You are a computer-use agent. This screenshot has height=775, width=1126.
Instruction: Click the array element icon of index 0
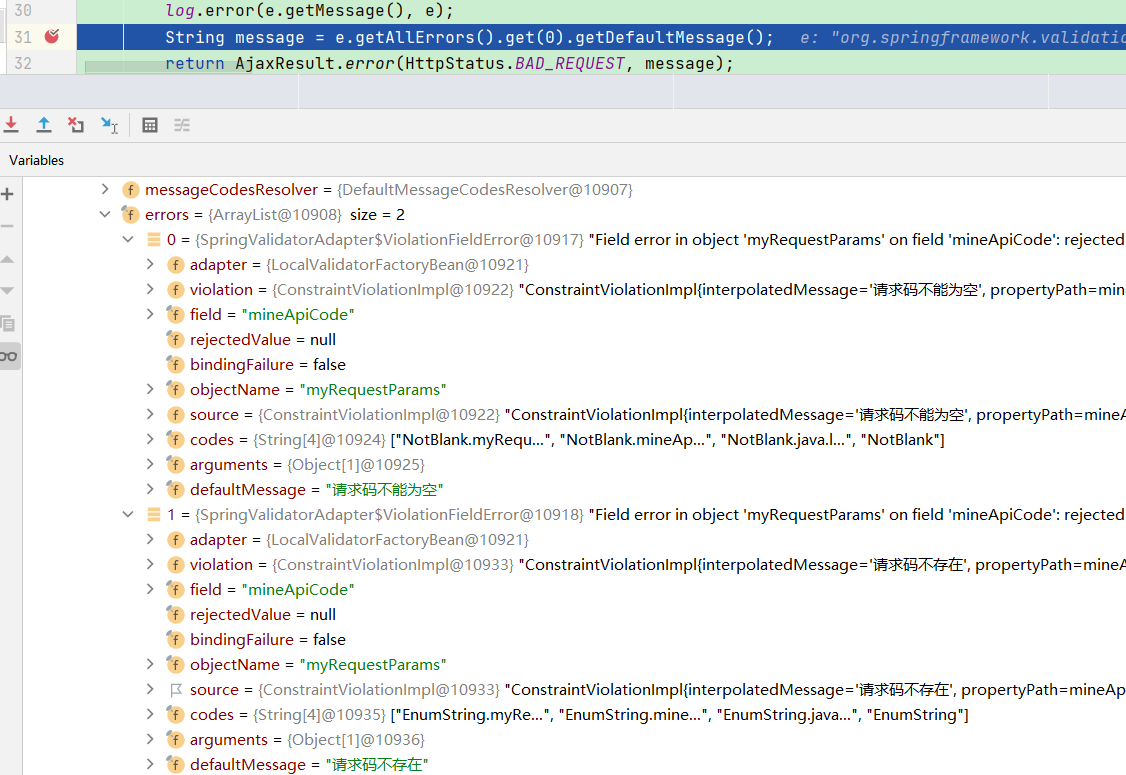pos(154,239)
